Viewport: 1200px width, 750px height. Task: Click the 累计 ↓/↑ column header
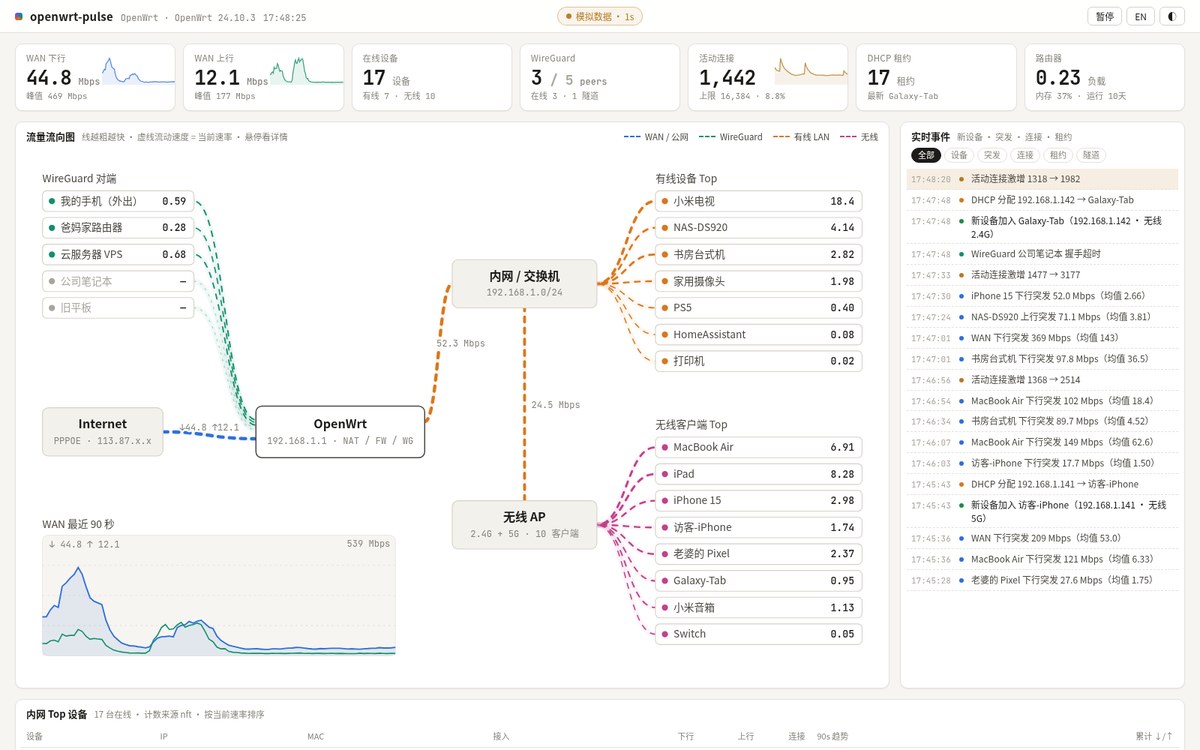click(1153, 737)
